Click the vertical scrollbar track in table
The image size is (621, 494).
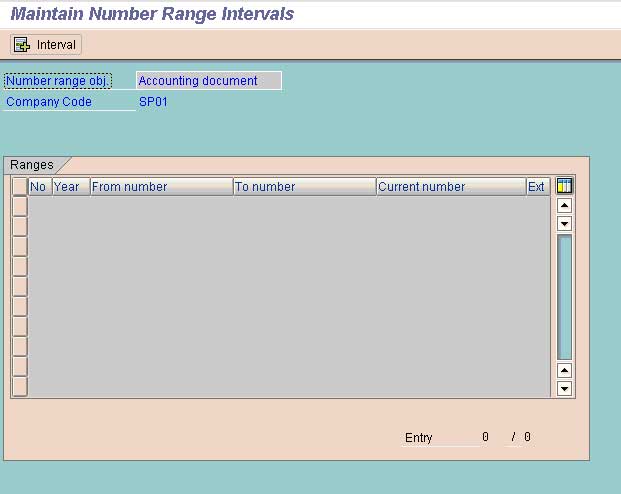564,297
